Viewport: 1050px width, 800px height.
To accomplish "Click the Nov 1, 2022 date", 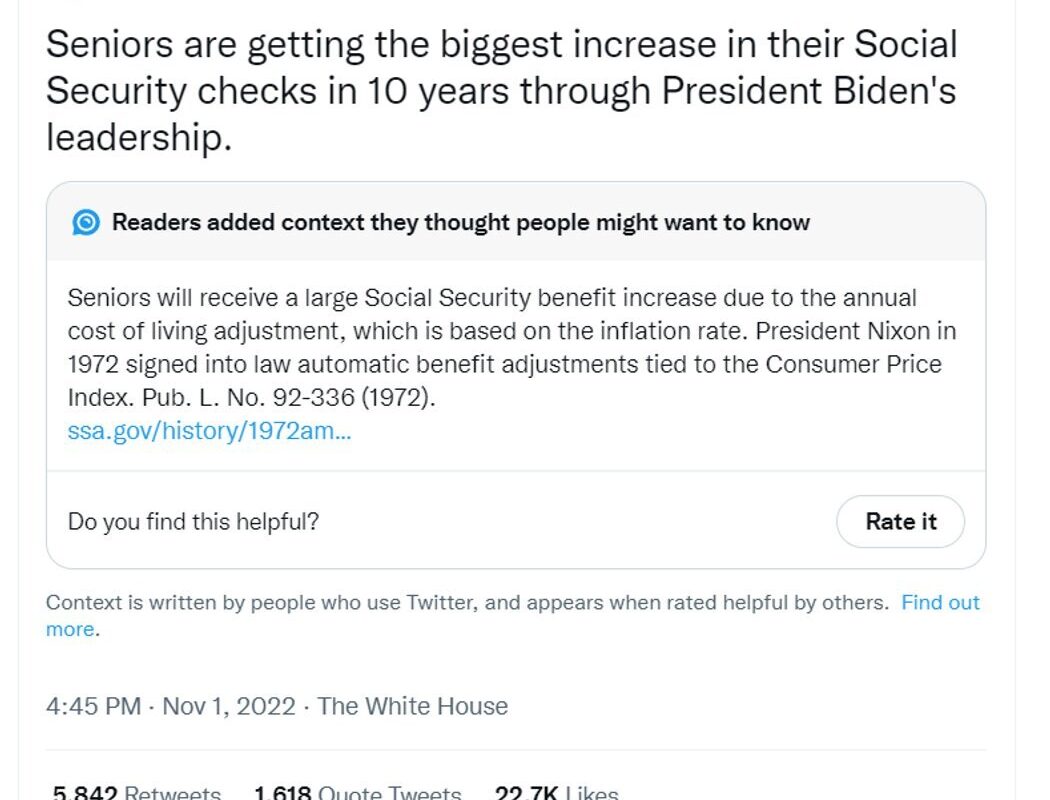I will click(228, 706).
